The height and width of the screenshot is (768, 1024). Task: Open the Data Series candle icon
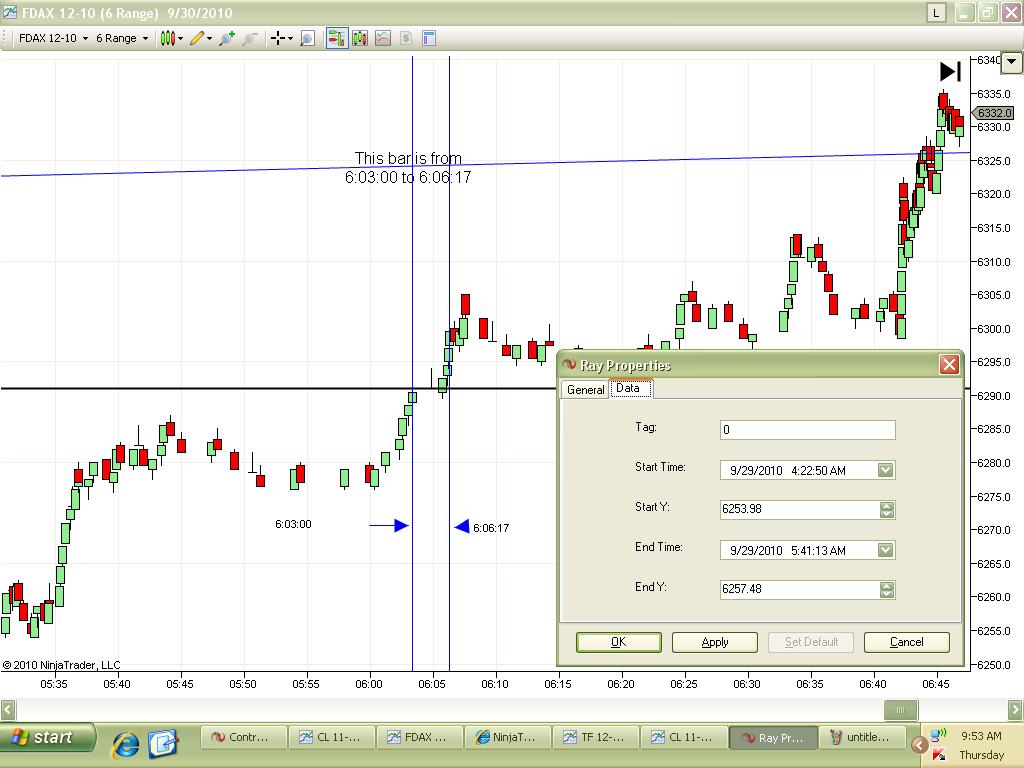tap(360, 39)
